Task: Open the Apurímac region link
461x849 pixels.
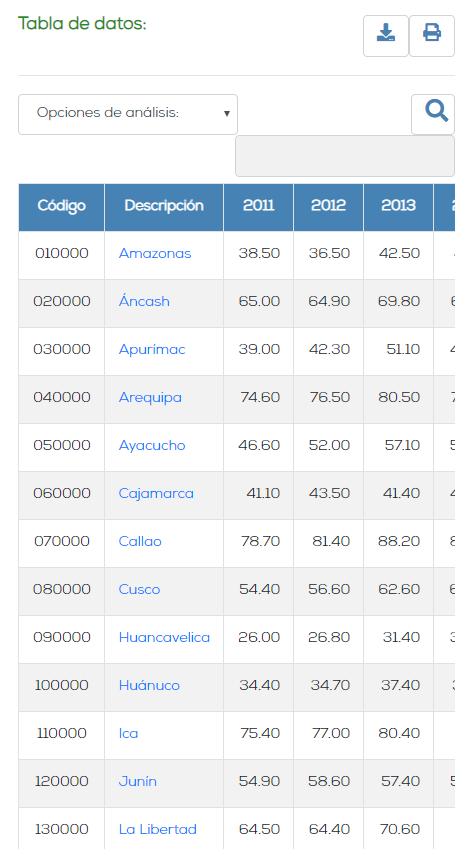Action: pyautogui.click(x=152, y=349)
